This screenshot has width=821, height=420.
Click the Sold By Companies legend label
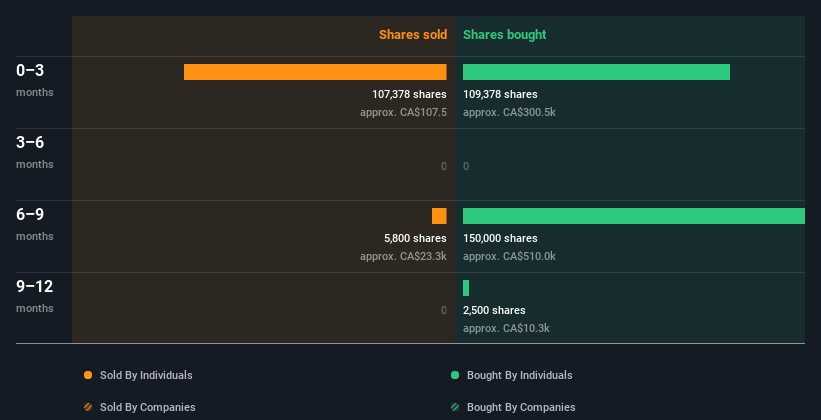[148, 407]
